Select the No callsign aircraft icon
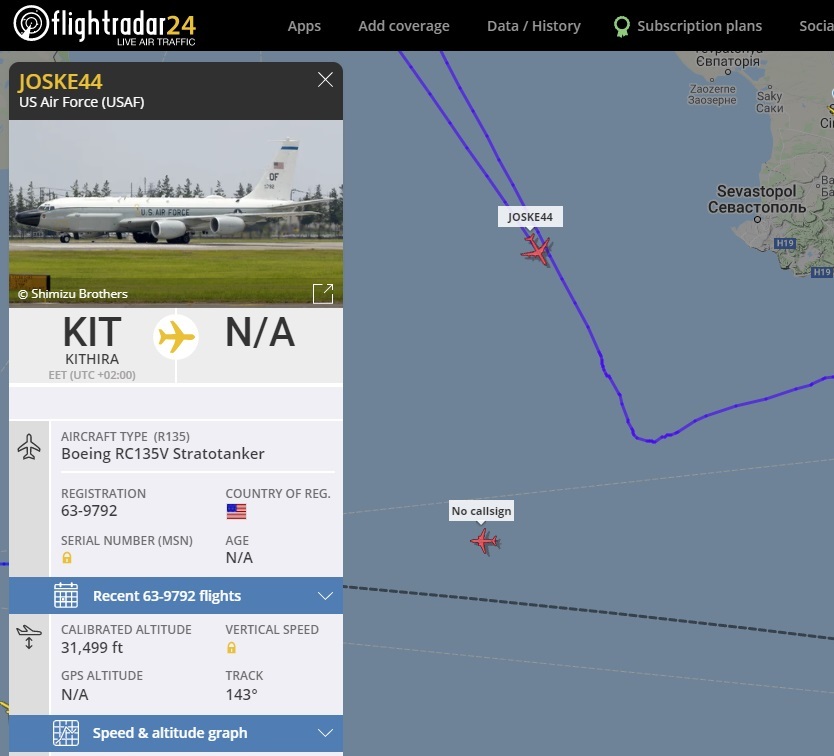Image resolution: width=834 pixels, height=756 pixels. click(485, 541)
